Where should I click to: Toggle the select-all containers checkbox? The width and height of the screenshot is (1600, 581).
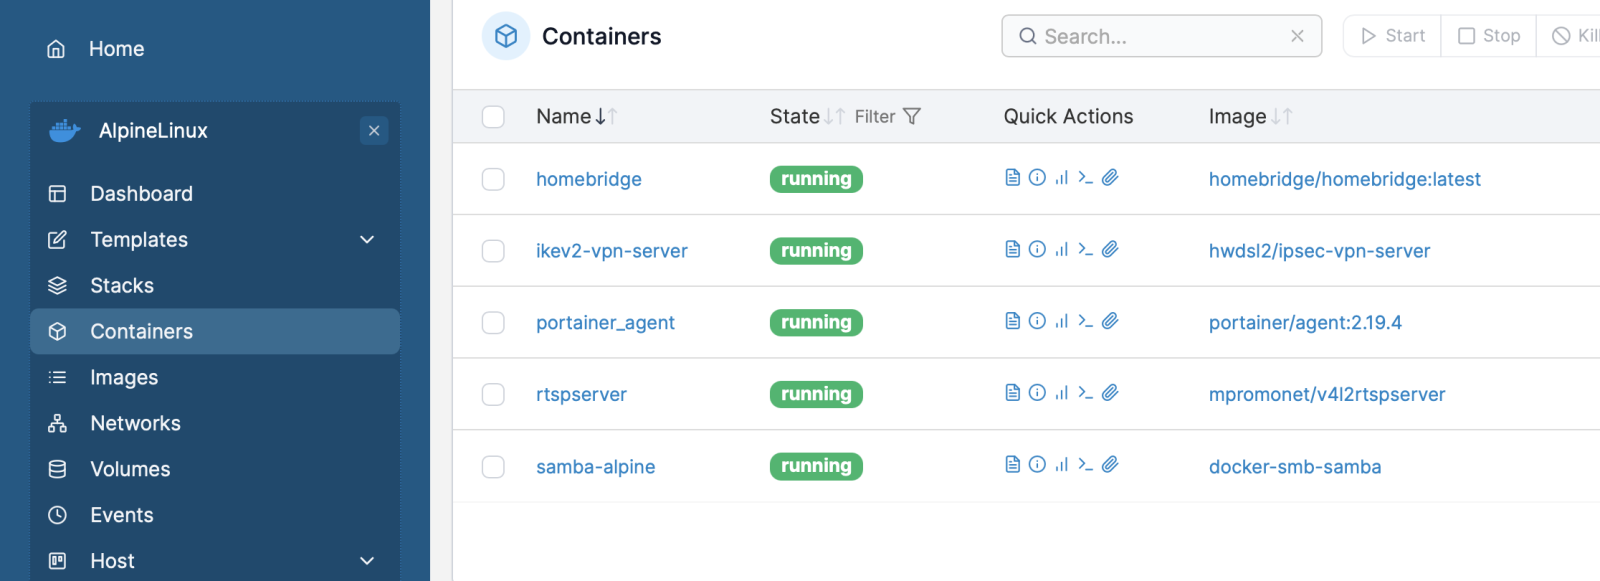coord(493,117)
